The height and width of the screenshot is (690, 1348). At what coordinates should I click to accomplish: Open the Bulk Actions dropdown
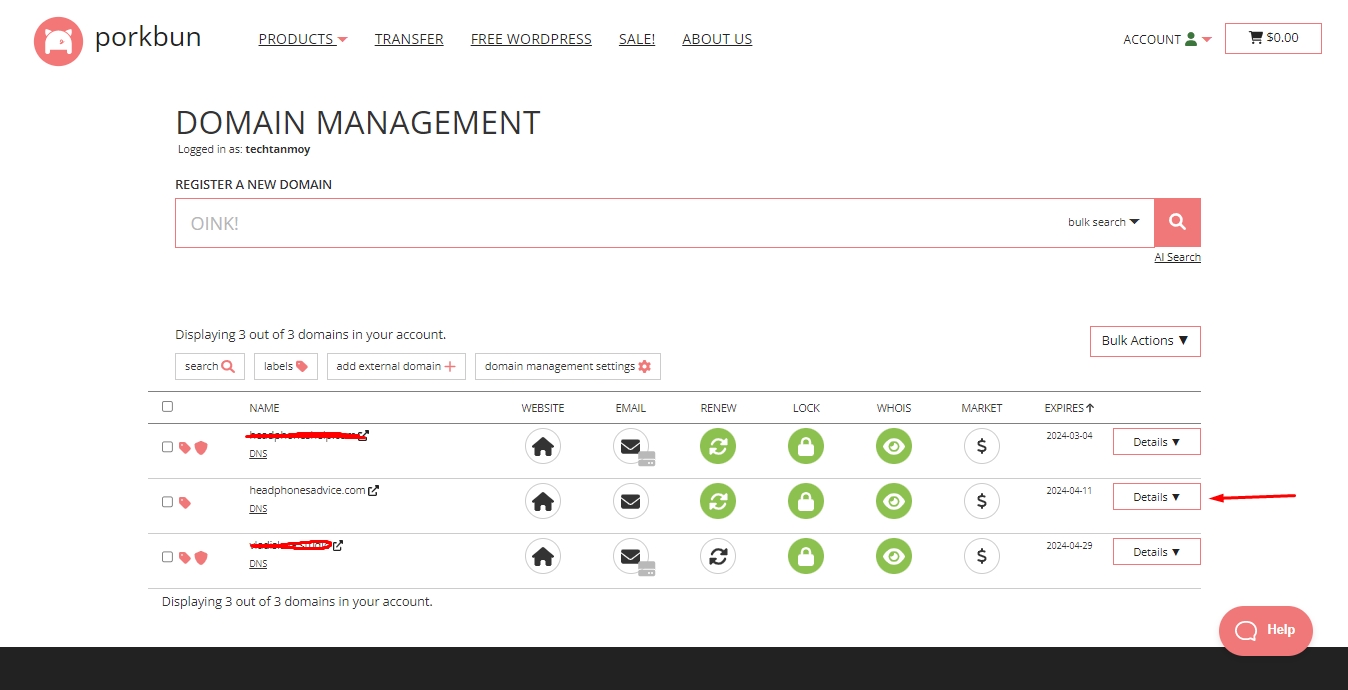pos(1144,341)
